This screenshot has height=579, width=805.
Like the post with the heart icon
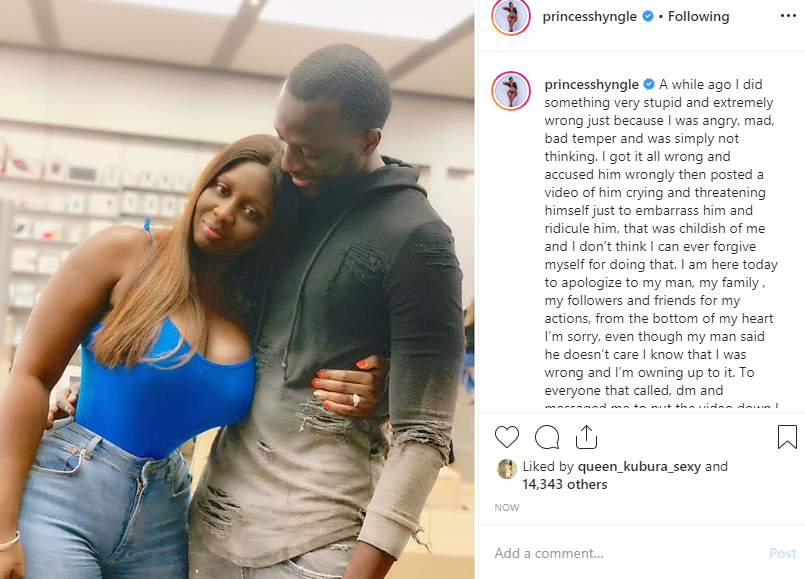pyautogui.click(x=507, y=437)
